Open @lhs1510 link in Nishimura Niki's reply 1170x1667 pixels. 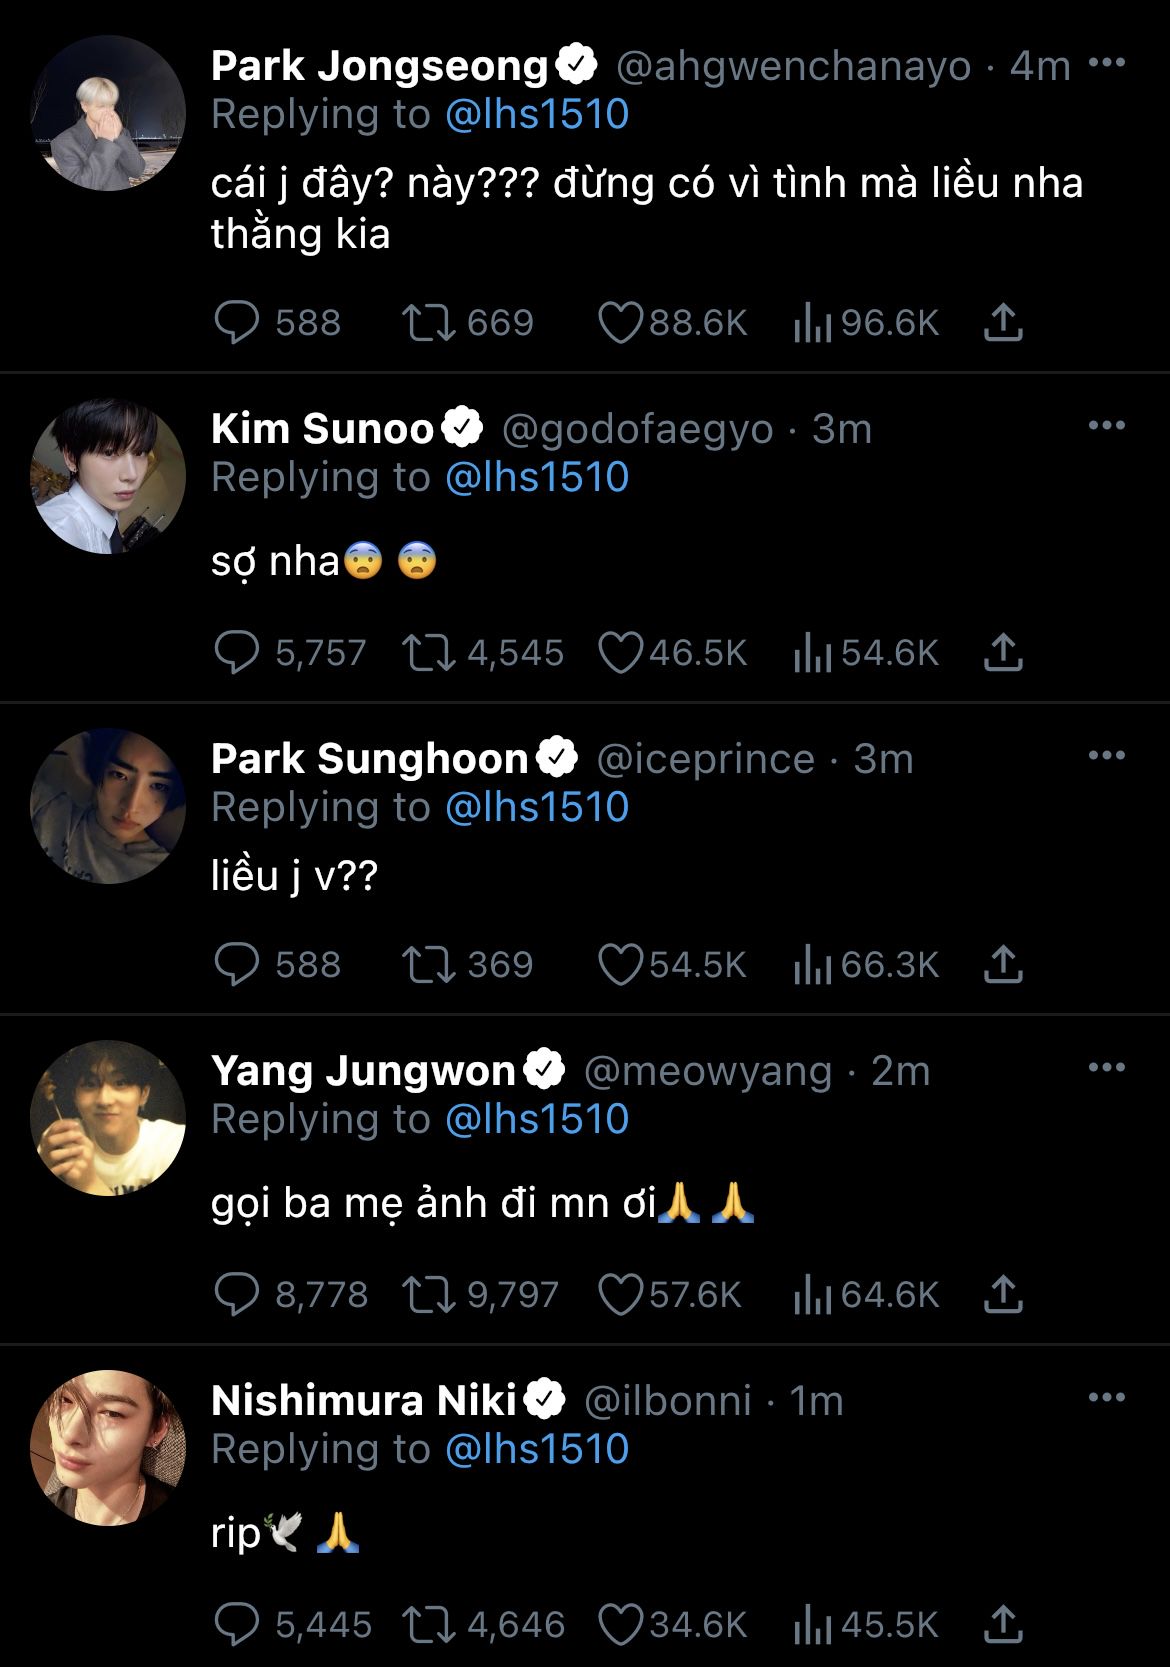click(x=537, y=1449)
